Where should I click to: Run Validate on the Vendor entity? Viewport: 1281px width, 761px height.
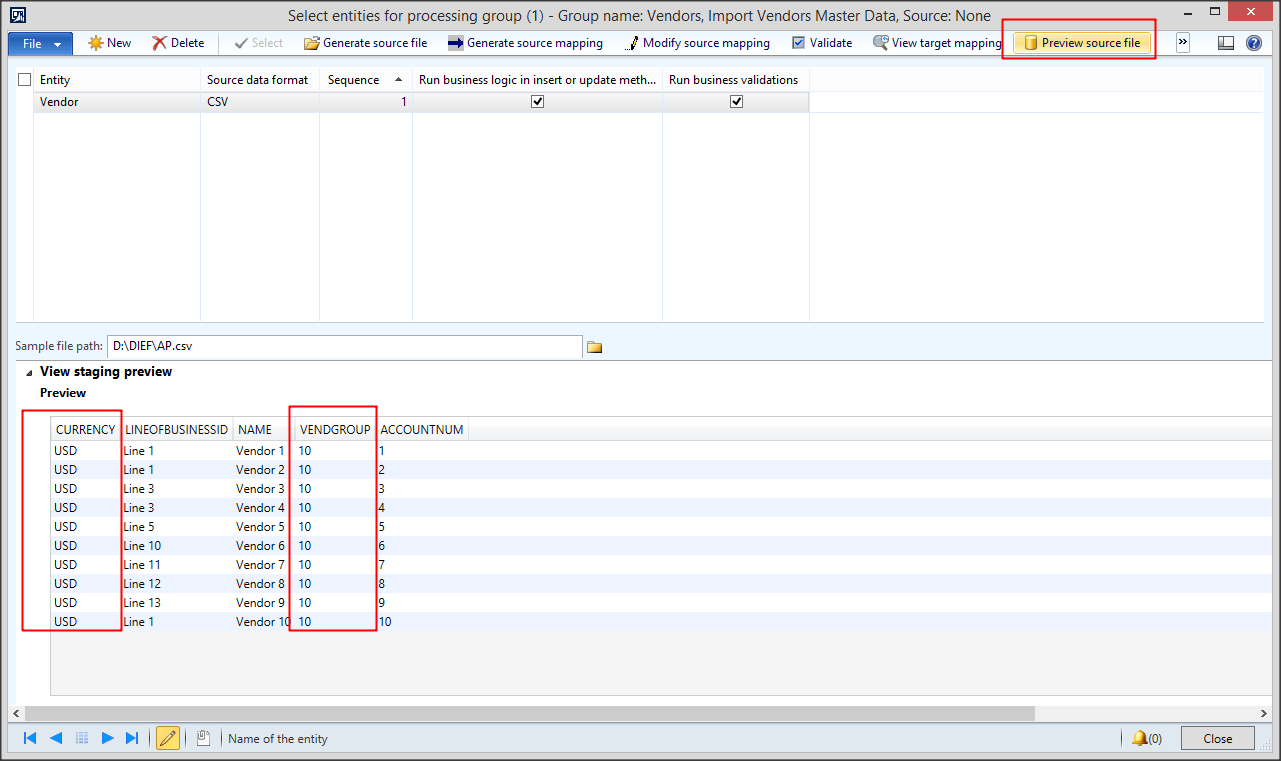tap(820, 43)
